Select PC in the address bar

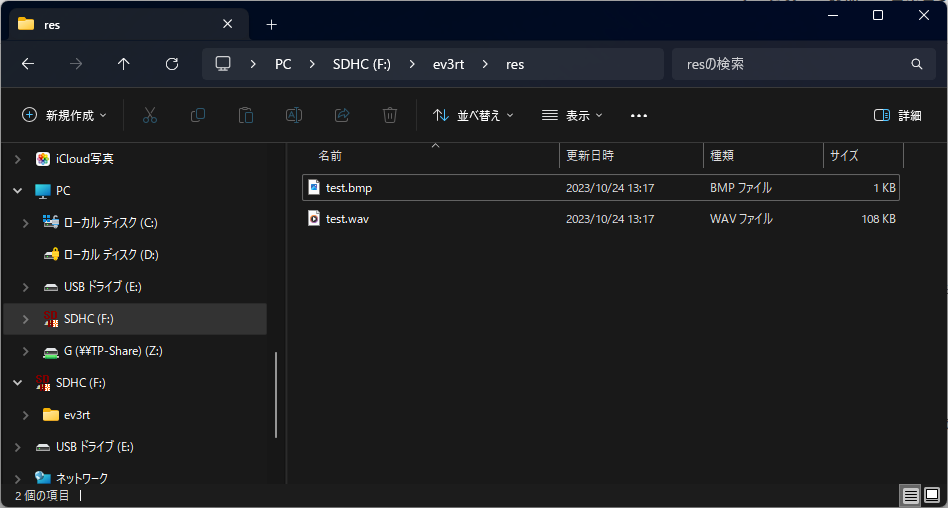click(x=283, y=64)
